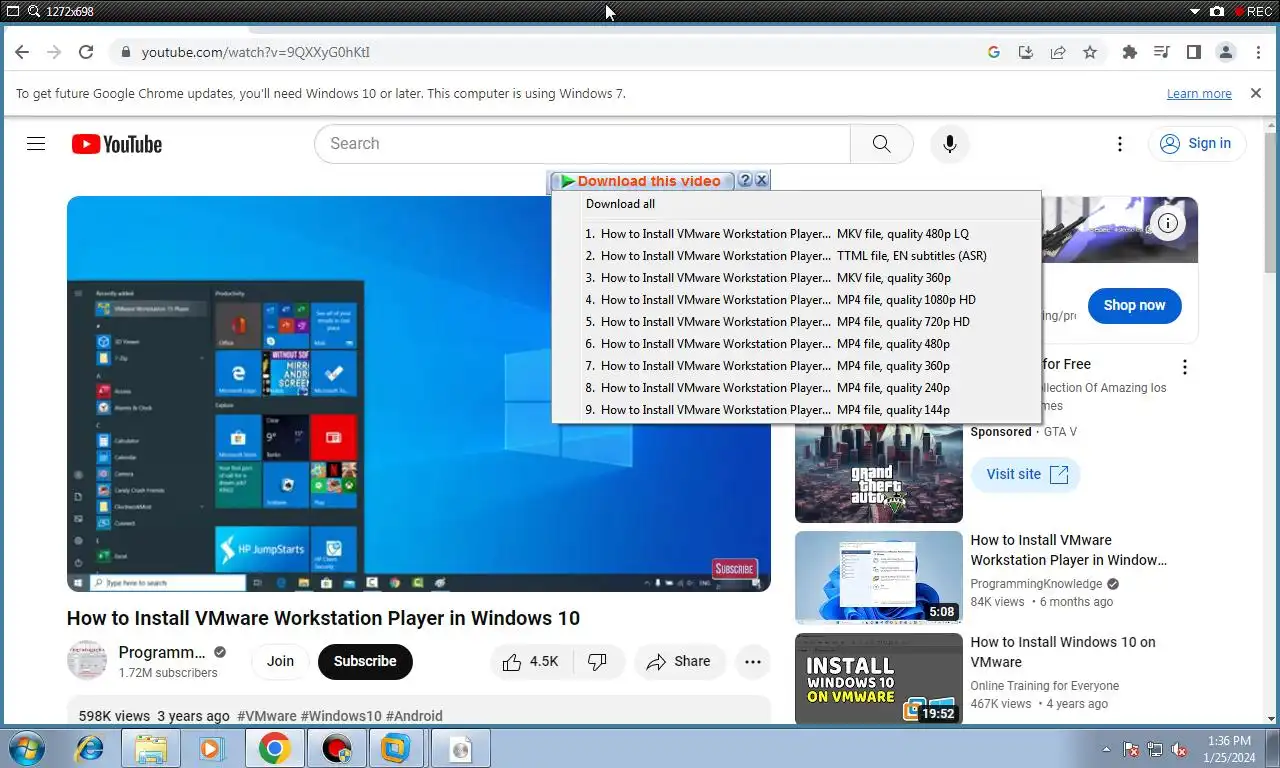The height and width of the screenshot is (768, 1280).
Task: Open Windows Media Player in taskbar
Action: [212, 748]
